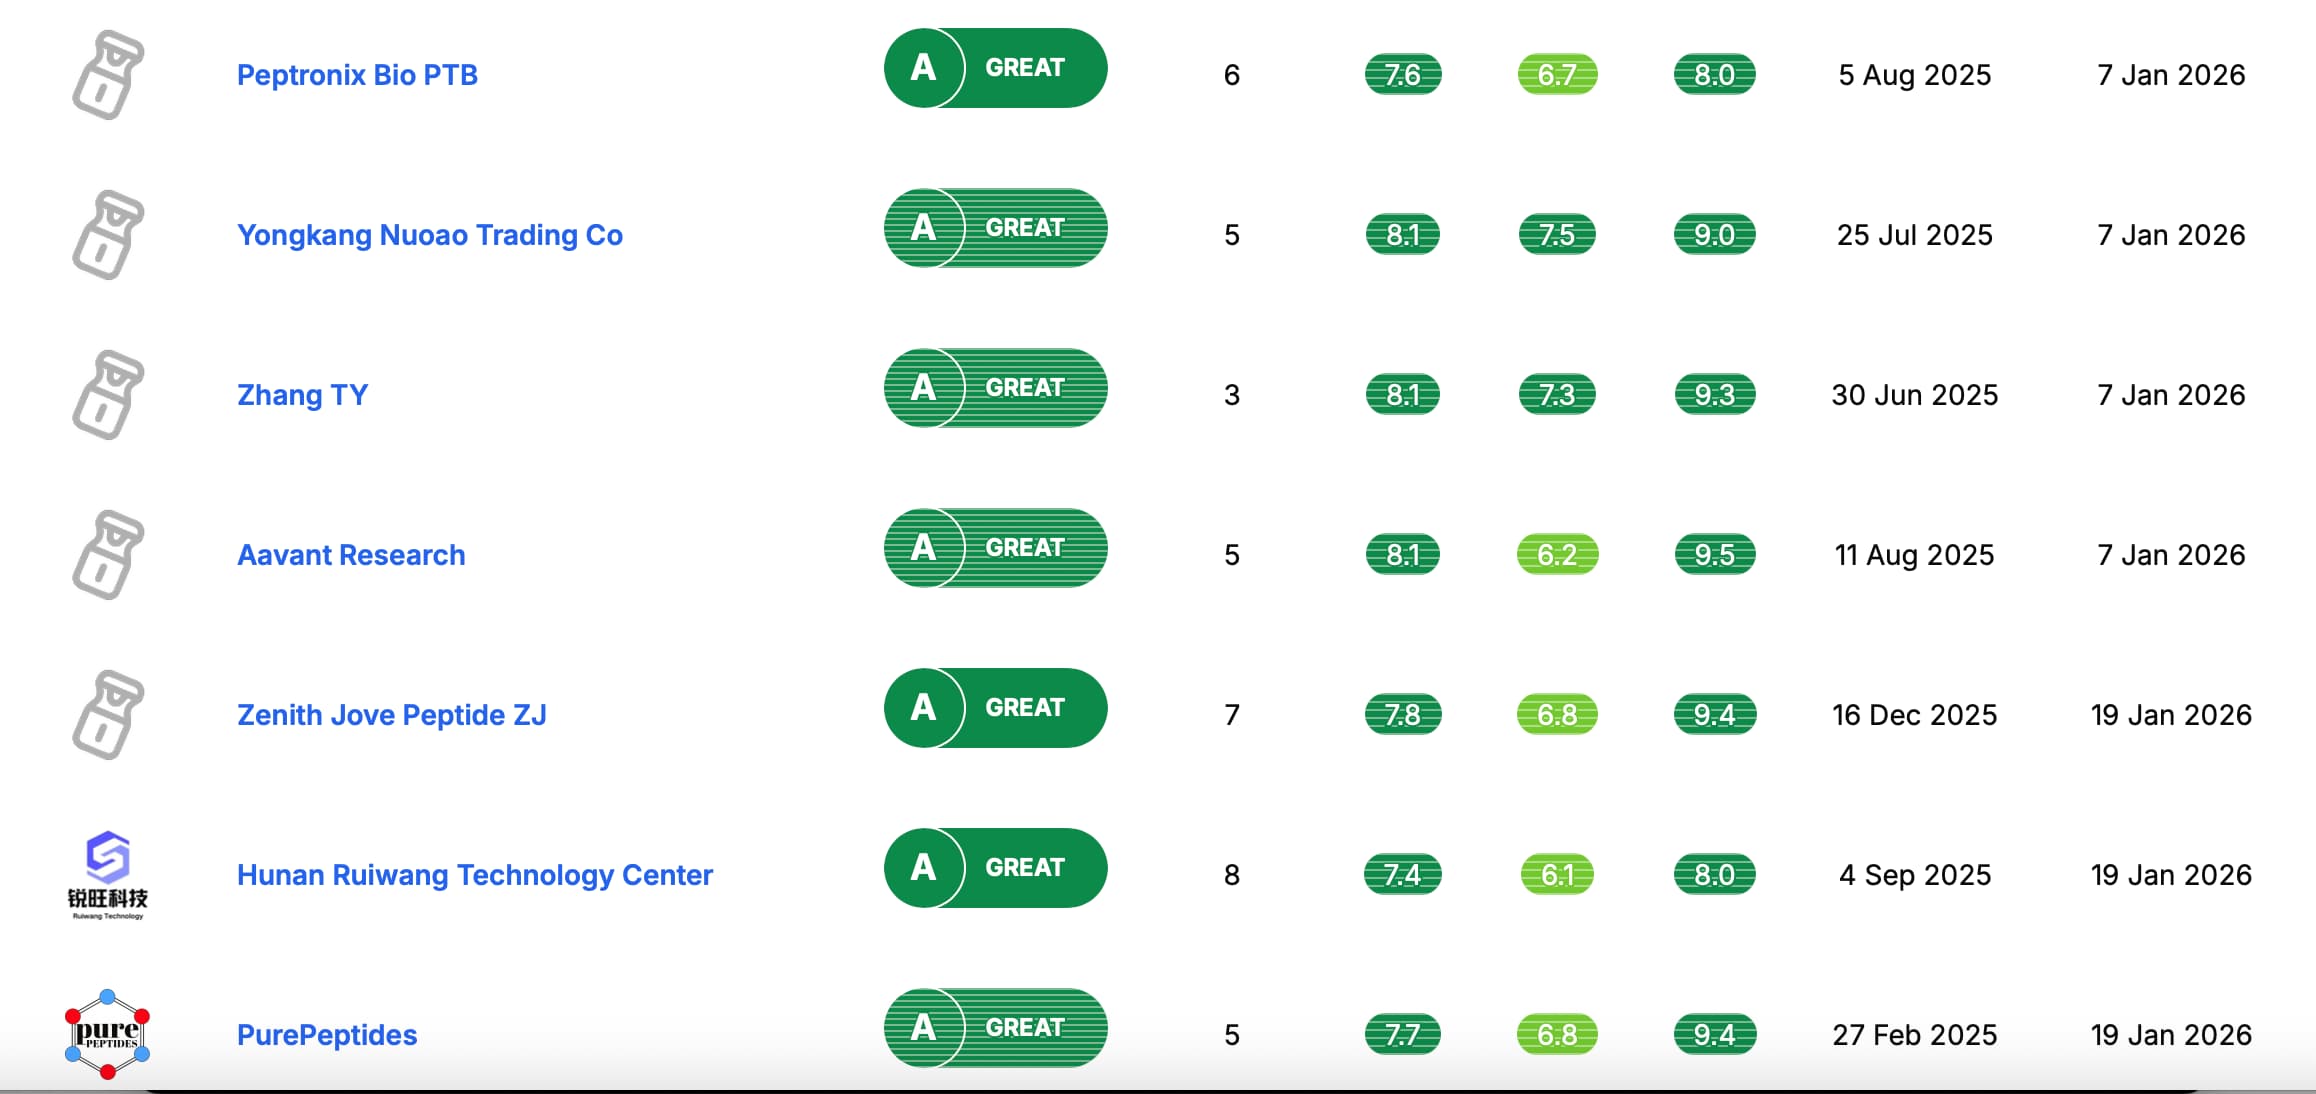Click the Zhang TY vial icon
Image resolution: width=2316 pixels, height=1094 pixels.
click(x=108, y=395)
